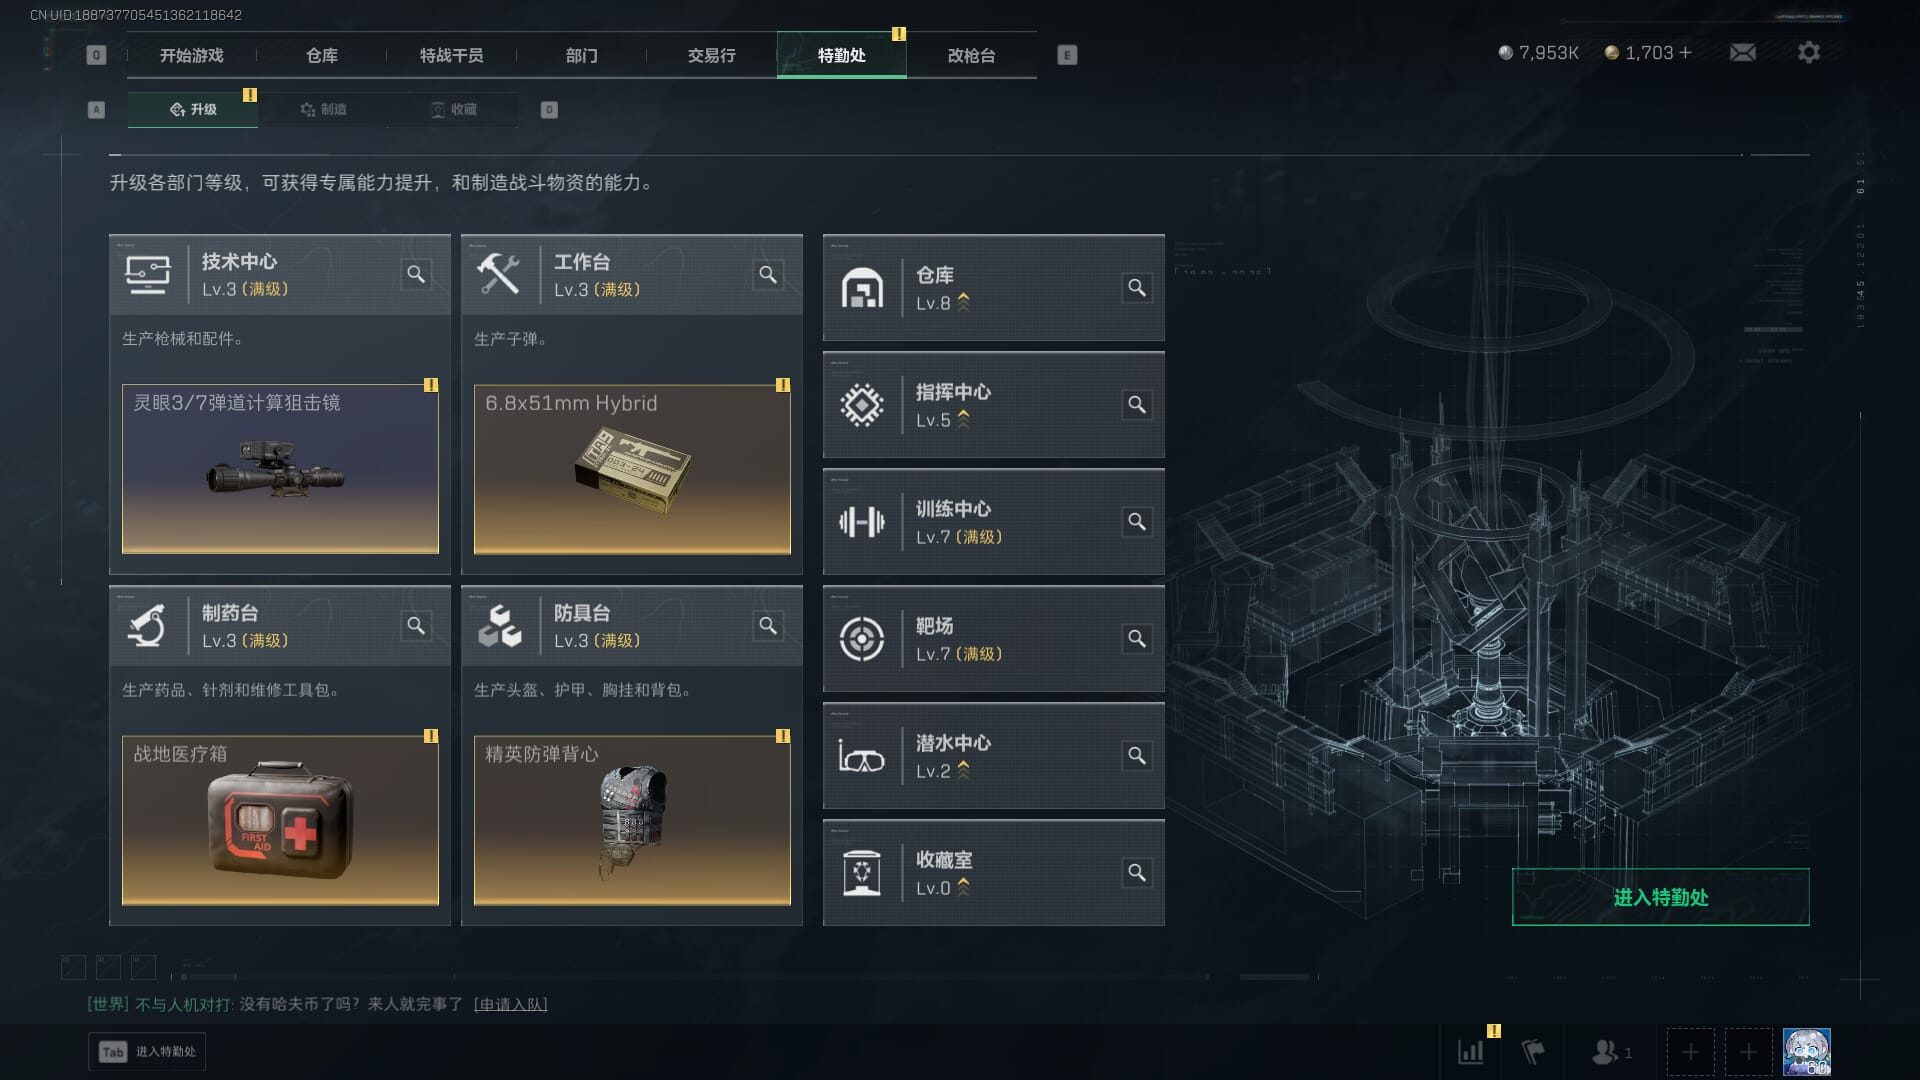Expand upgrade arrow for 指挥中心 Lv.5
The height and width of the screenshot is (1080, 1920).
[964, 420]
